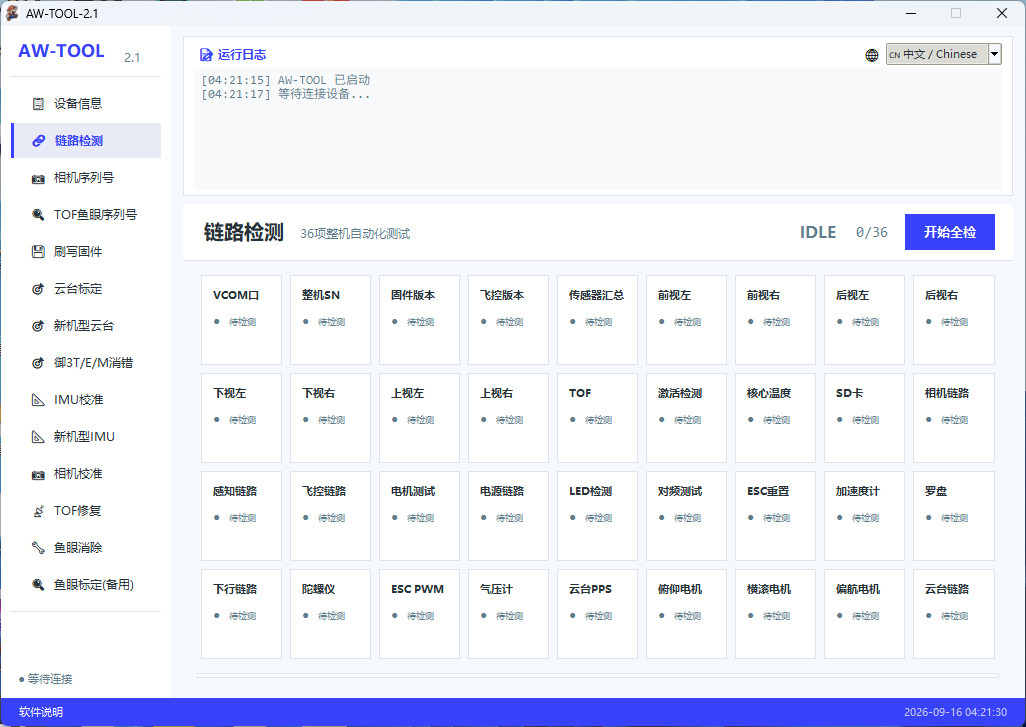Go to the IMU校准 page
This screenshot has width=1026, height=727.
click(x=86, y=400)
